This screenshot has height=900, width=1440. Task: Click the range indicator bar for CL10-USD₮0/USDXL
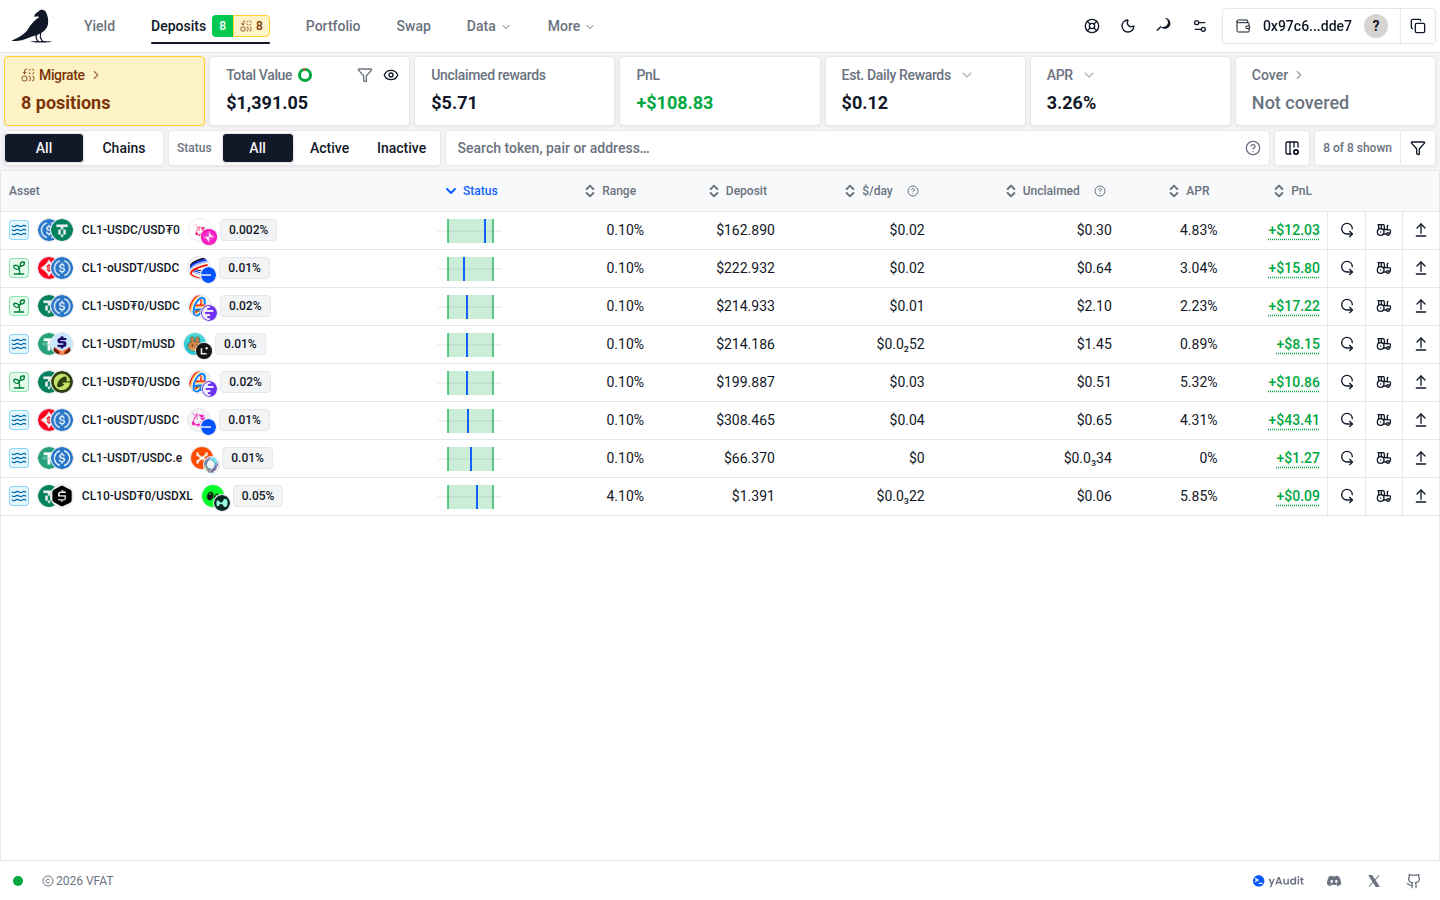pos(470,496)
